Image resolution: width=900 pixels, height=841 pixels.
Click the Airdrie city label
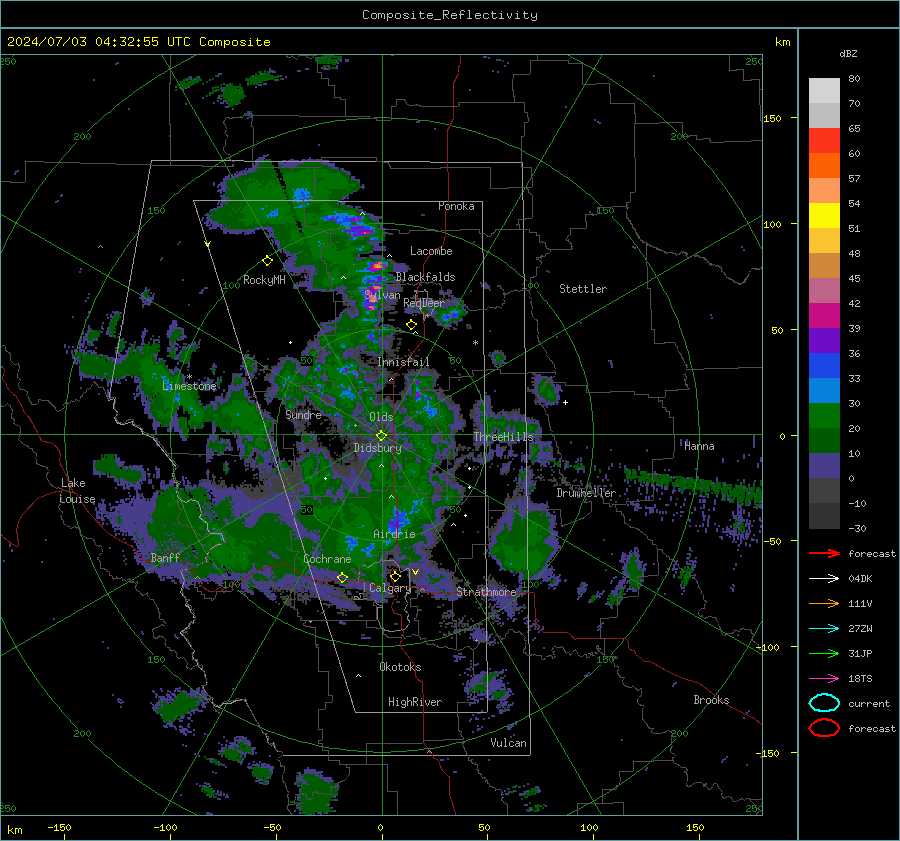click(394, 534)
